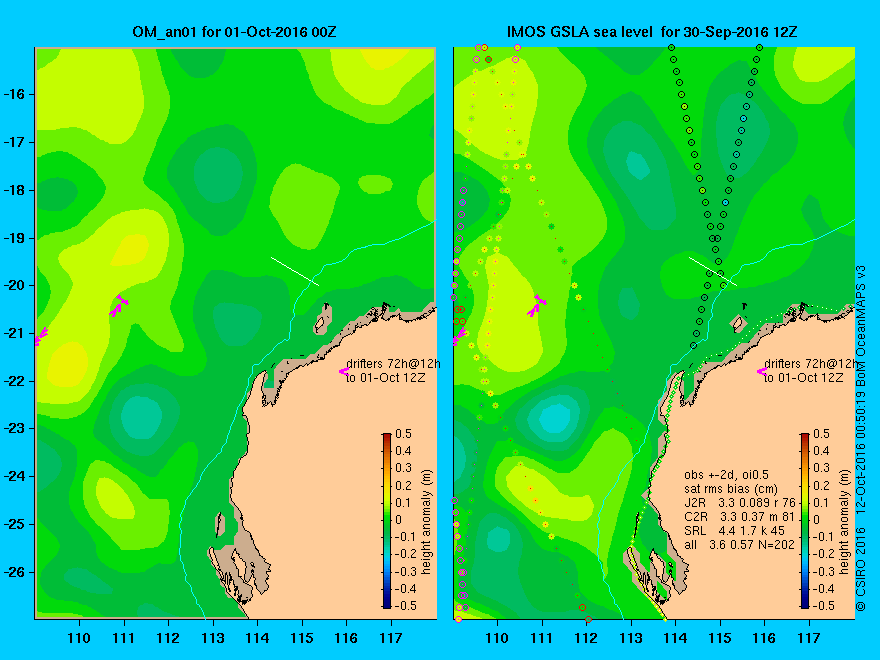Click the magenta drifter legend arrow in left map
This screenshot has width=880, height=660.
coord(344,371)
